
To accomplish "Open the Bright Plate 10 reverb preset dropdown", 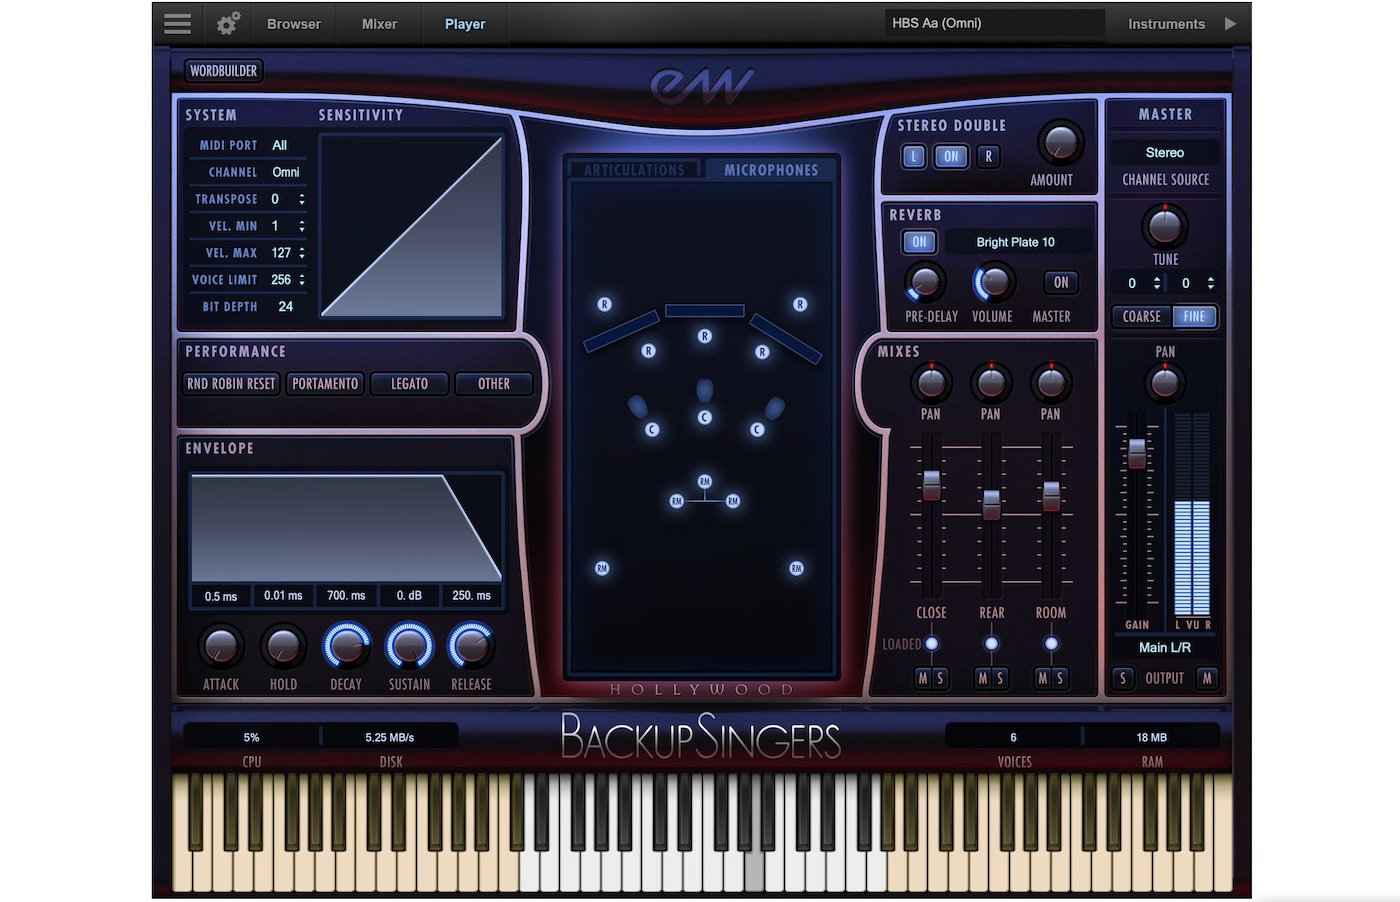I will pos(1015,242).
